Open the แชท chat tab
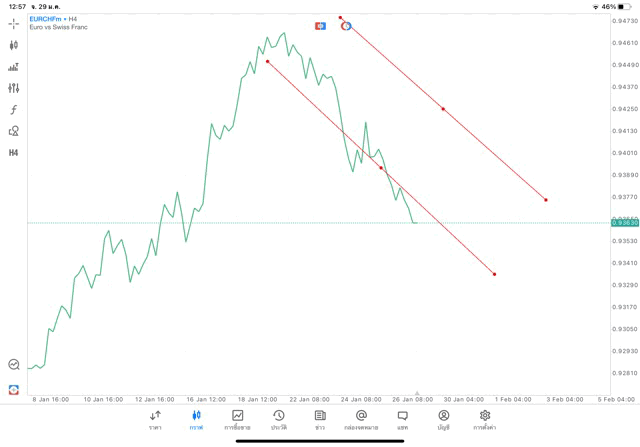This screenshot has width=640, height=447. tap(402, 420)
